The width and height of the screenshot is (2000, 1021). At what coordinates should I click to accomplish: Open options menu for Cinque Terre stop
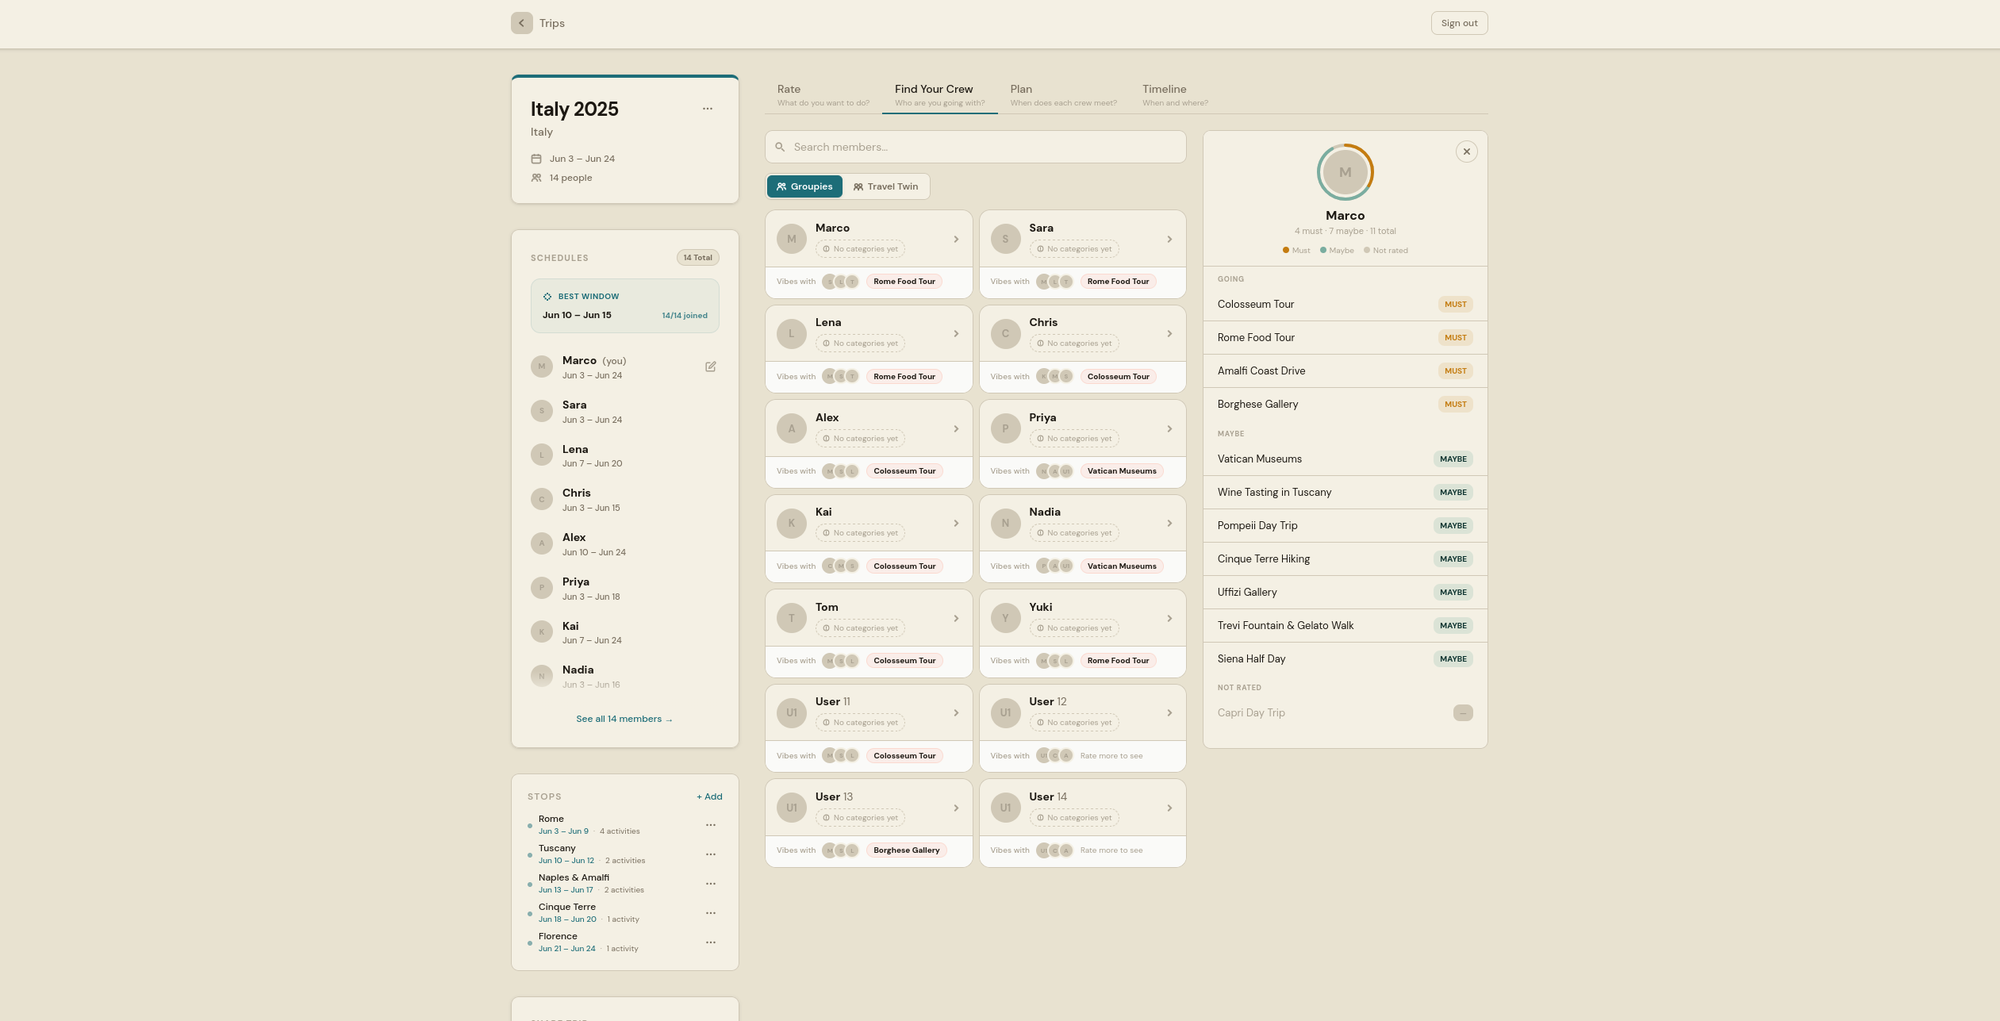[710, 913]
